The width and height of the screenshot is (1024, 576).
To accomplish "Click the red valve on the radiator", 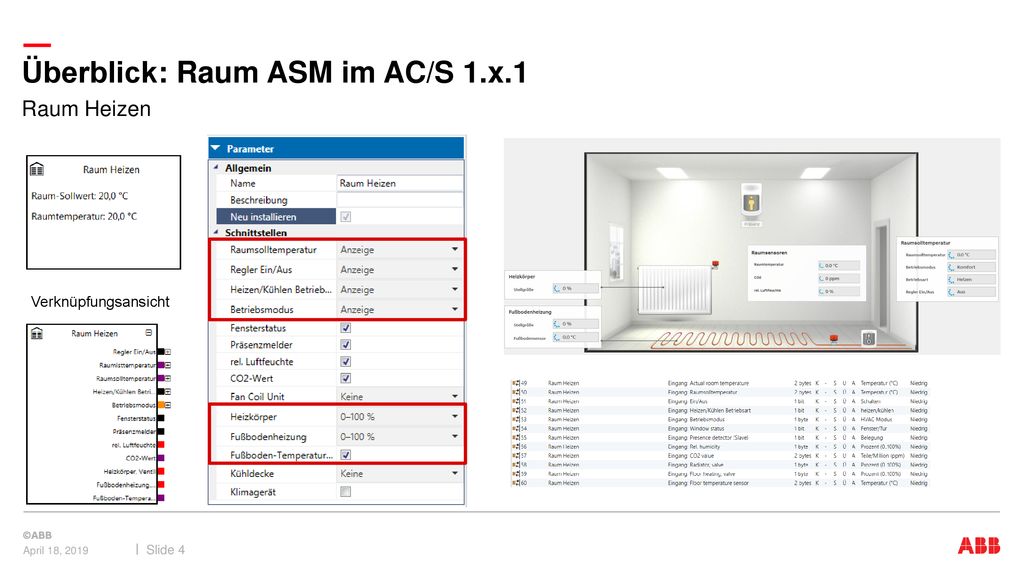I will [715, 264].
